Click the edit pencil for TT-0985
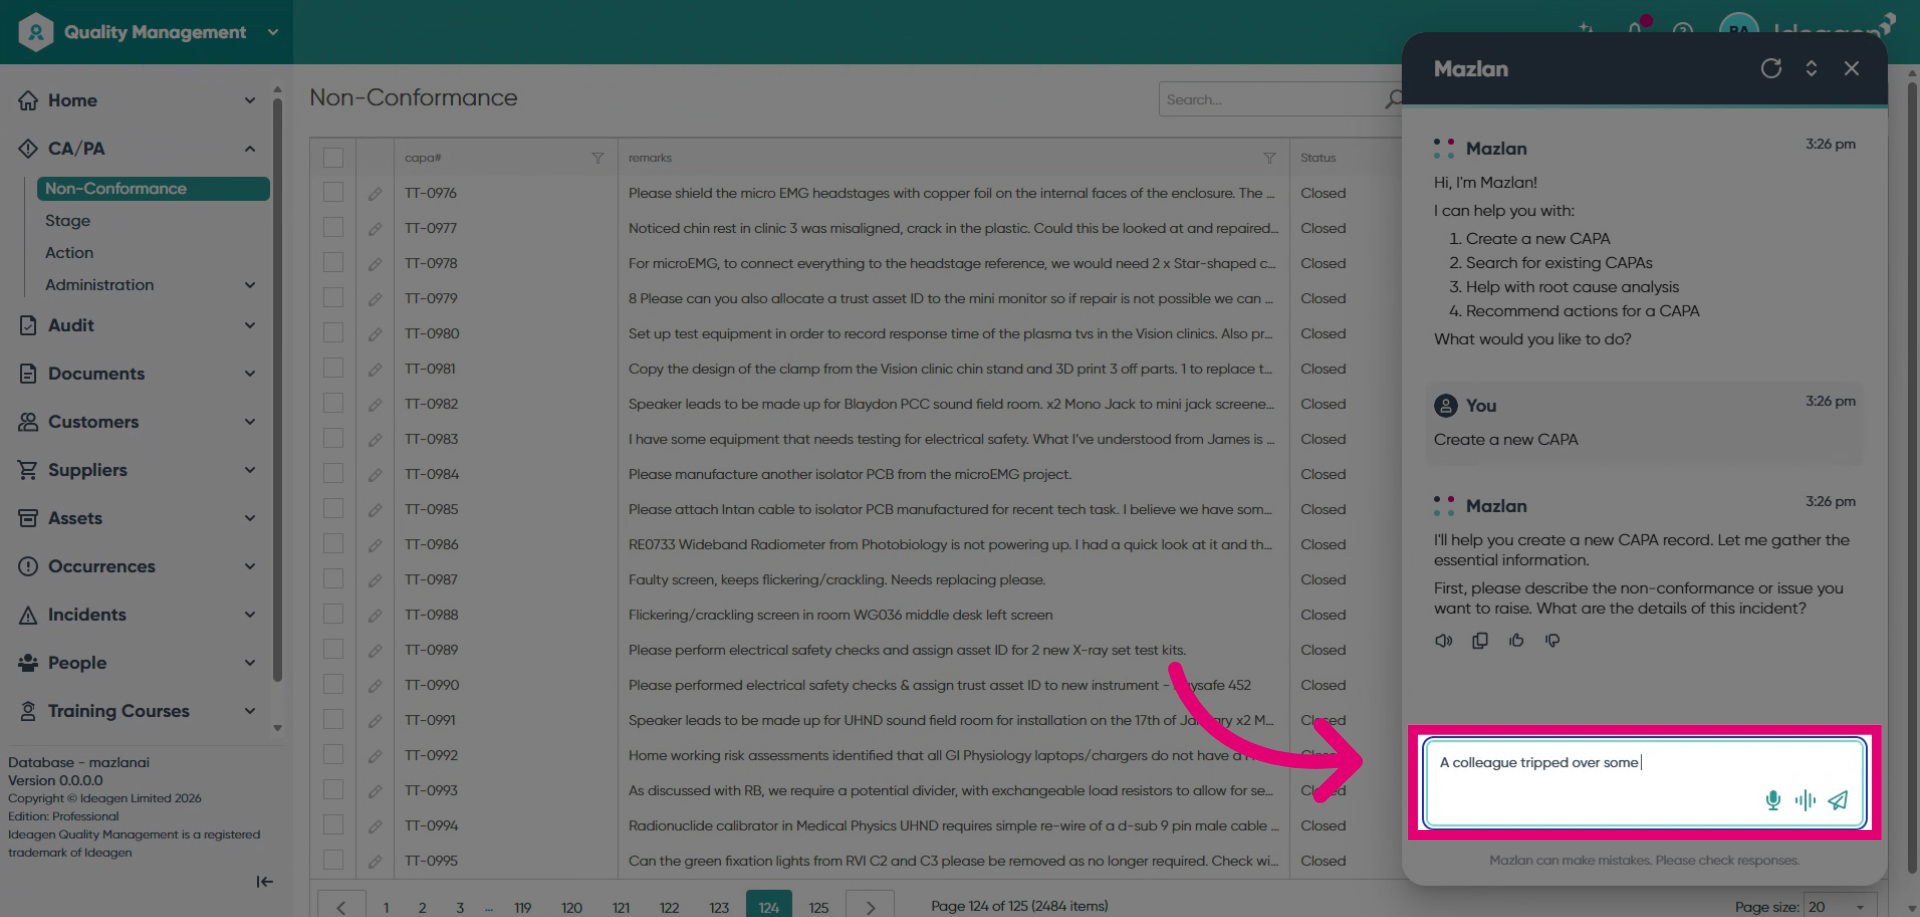 tap(375, 510)
